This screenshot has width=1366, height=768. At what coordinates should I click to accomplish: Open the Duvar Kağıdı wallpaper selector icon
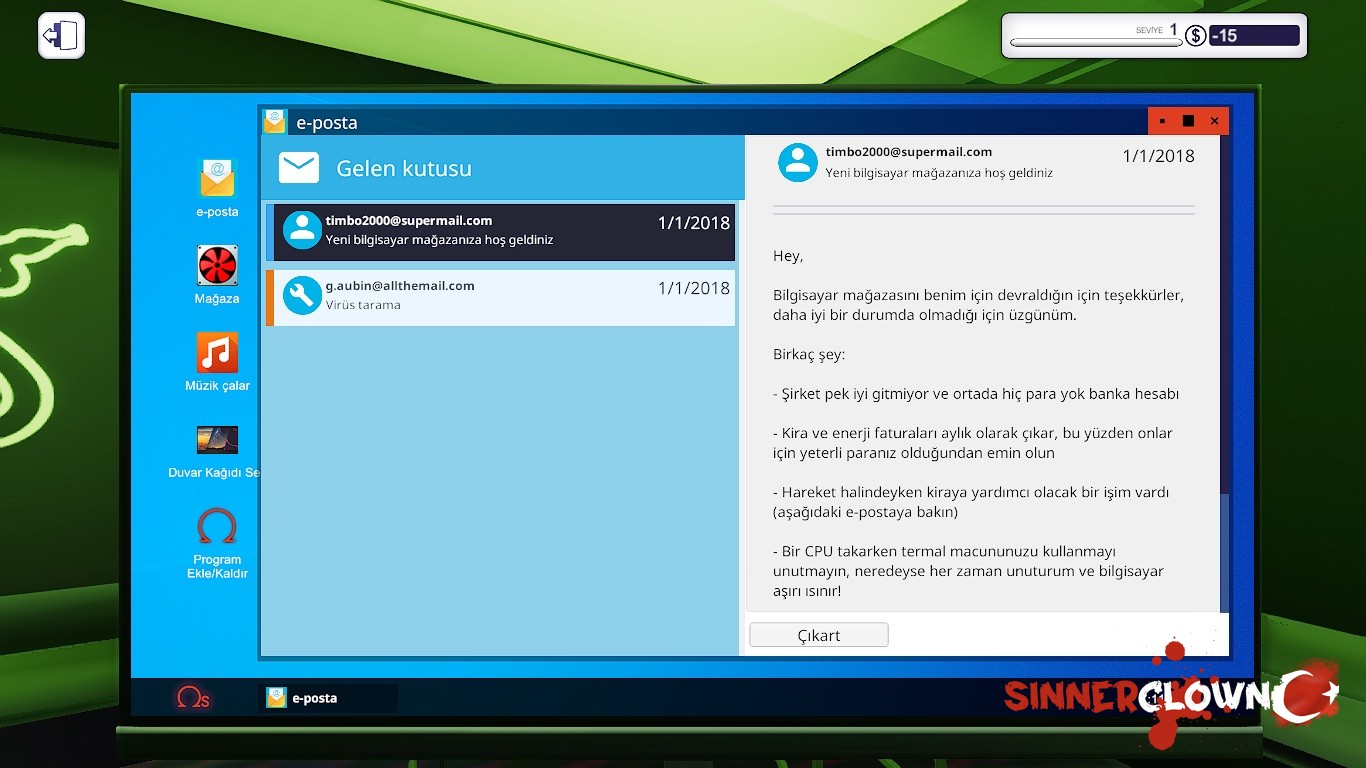tap(217, 440)
